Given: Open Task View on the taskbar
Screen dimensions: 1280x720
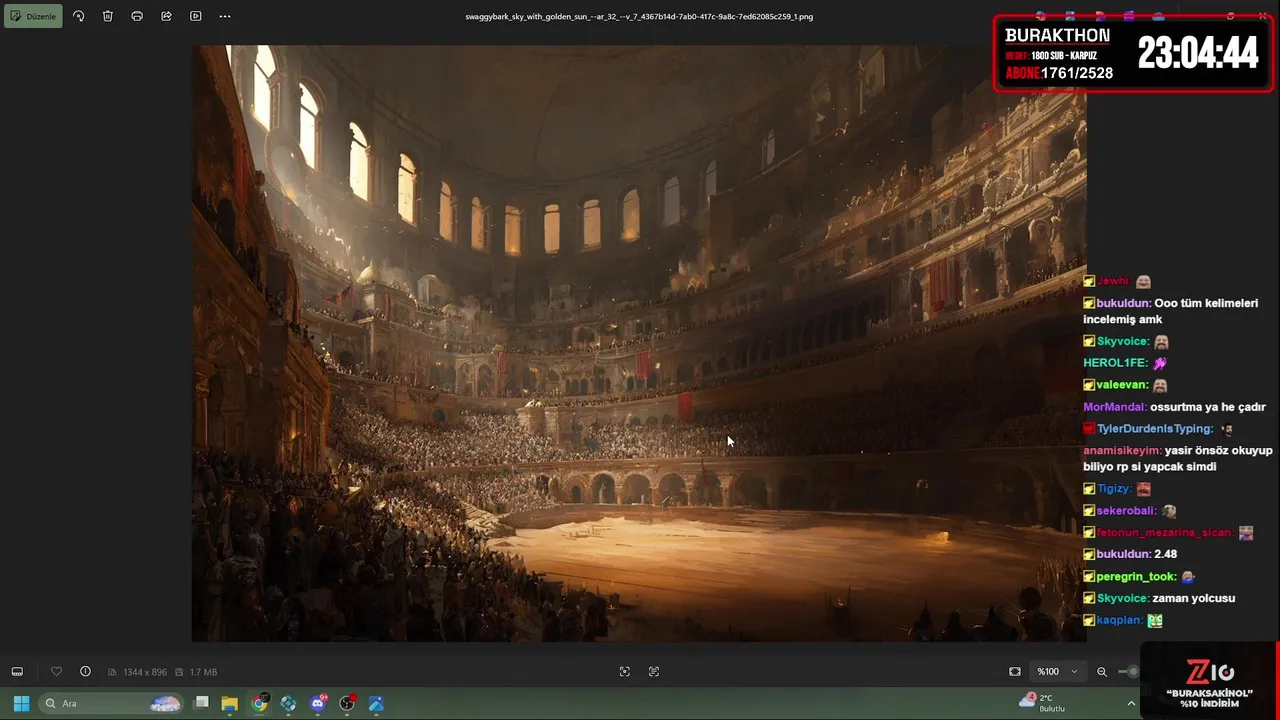Looking at the screenshot, I should point(201,703).
